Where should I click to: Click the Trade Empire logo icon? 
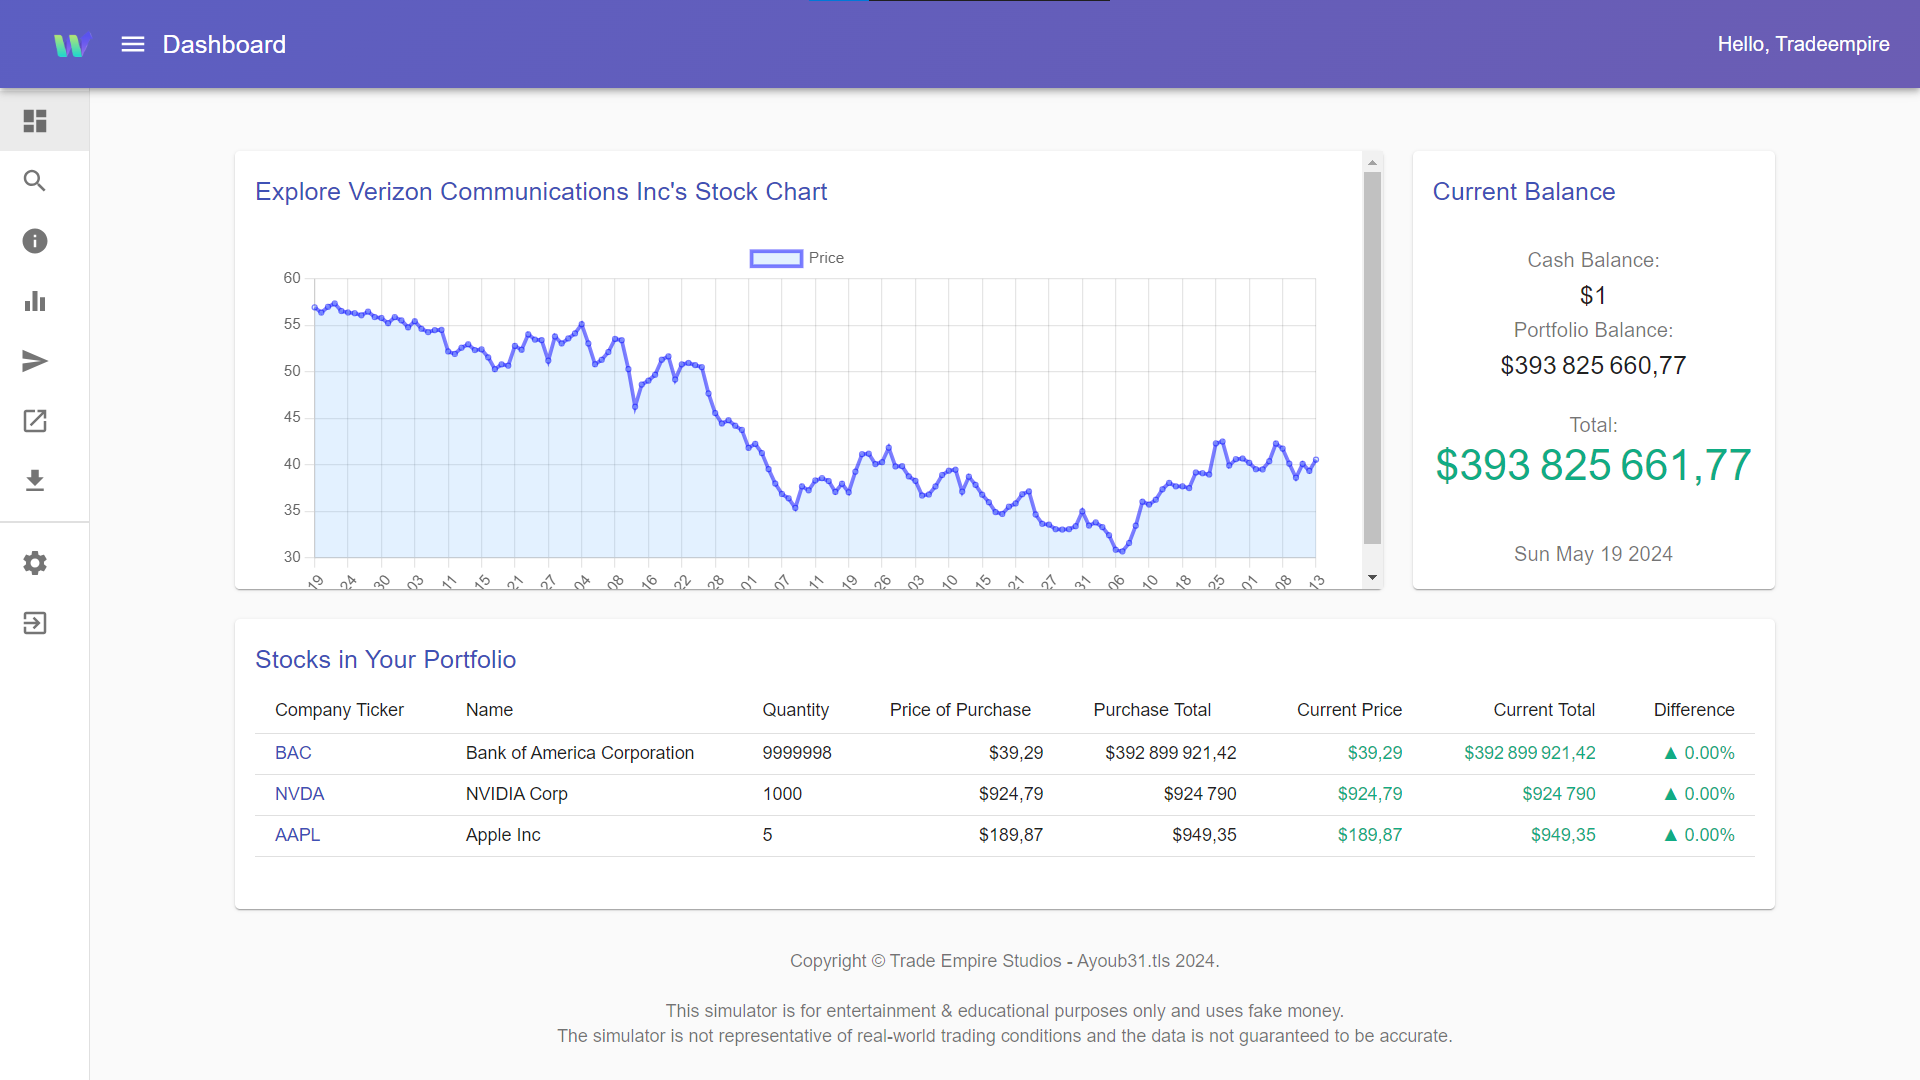tap(72, 44)
